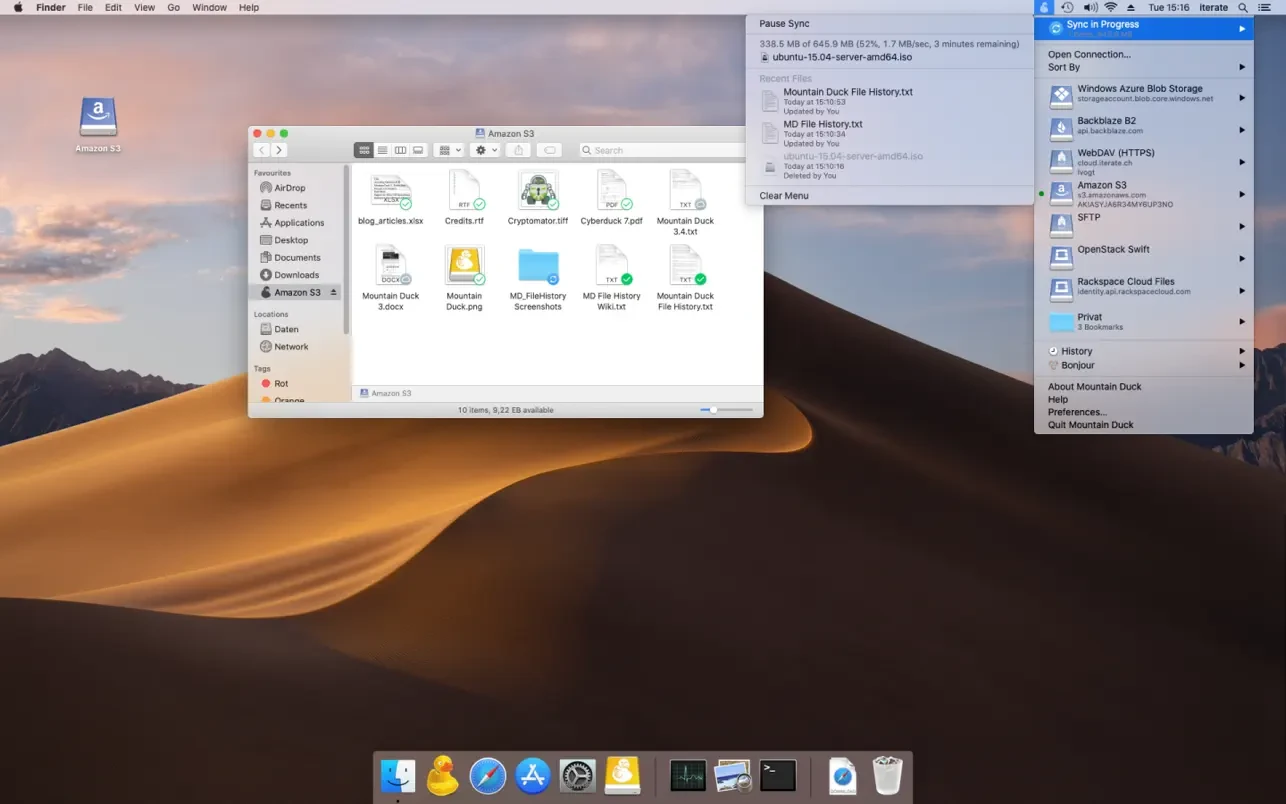Switch Finder to list view
Image resolution: width=1286 pixels, height=804 pixels.
pos(382,150)
